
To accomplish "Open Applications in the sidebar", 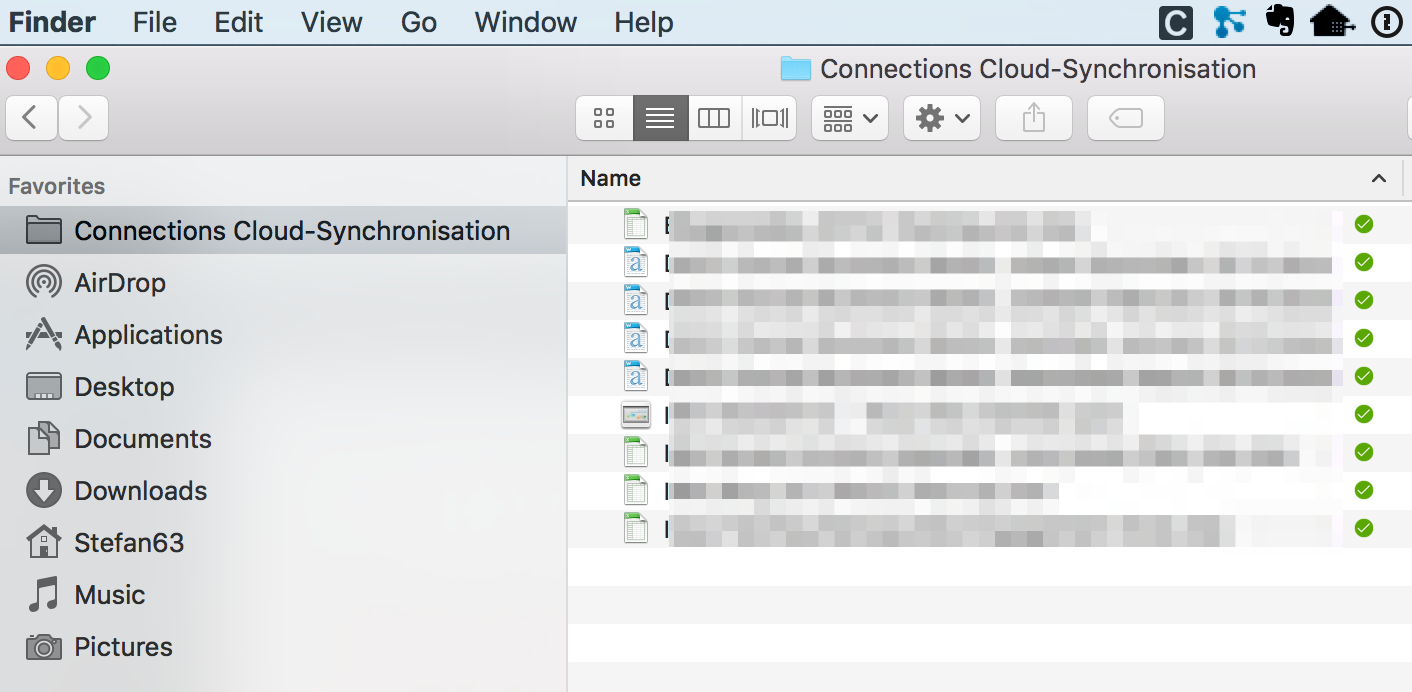I will pos(148,335).
